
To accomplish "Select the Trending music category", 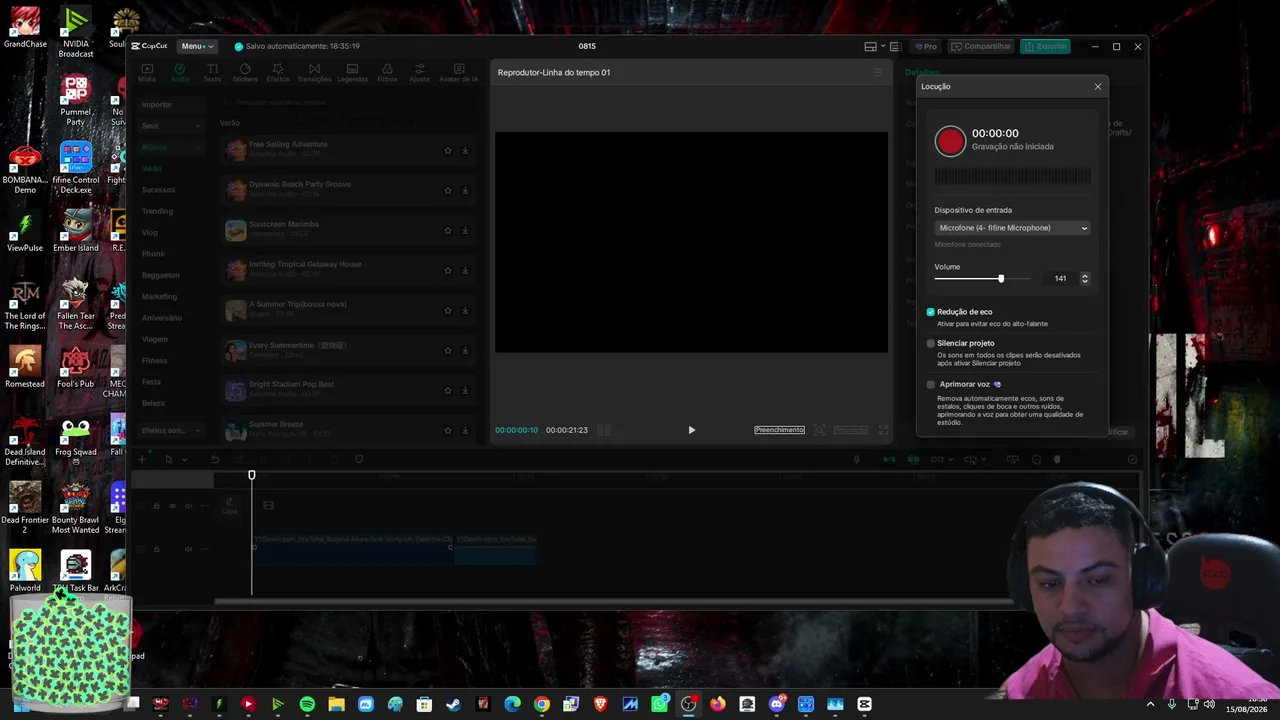I will (x=157, y=211).
